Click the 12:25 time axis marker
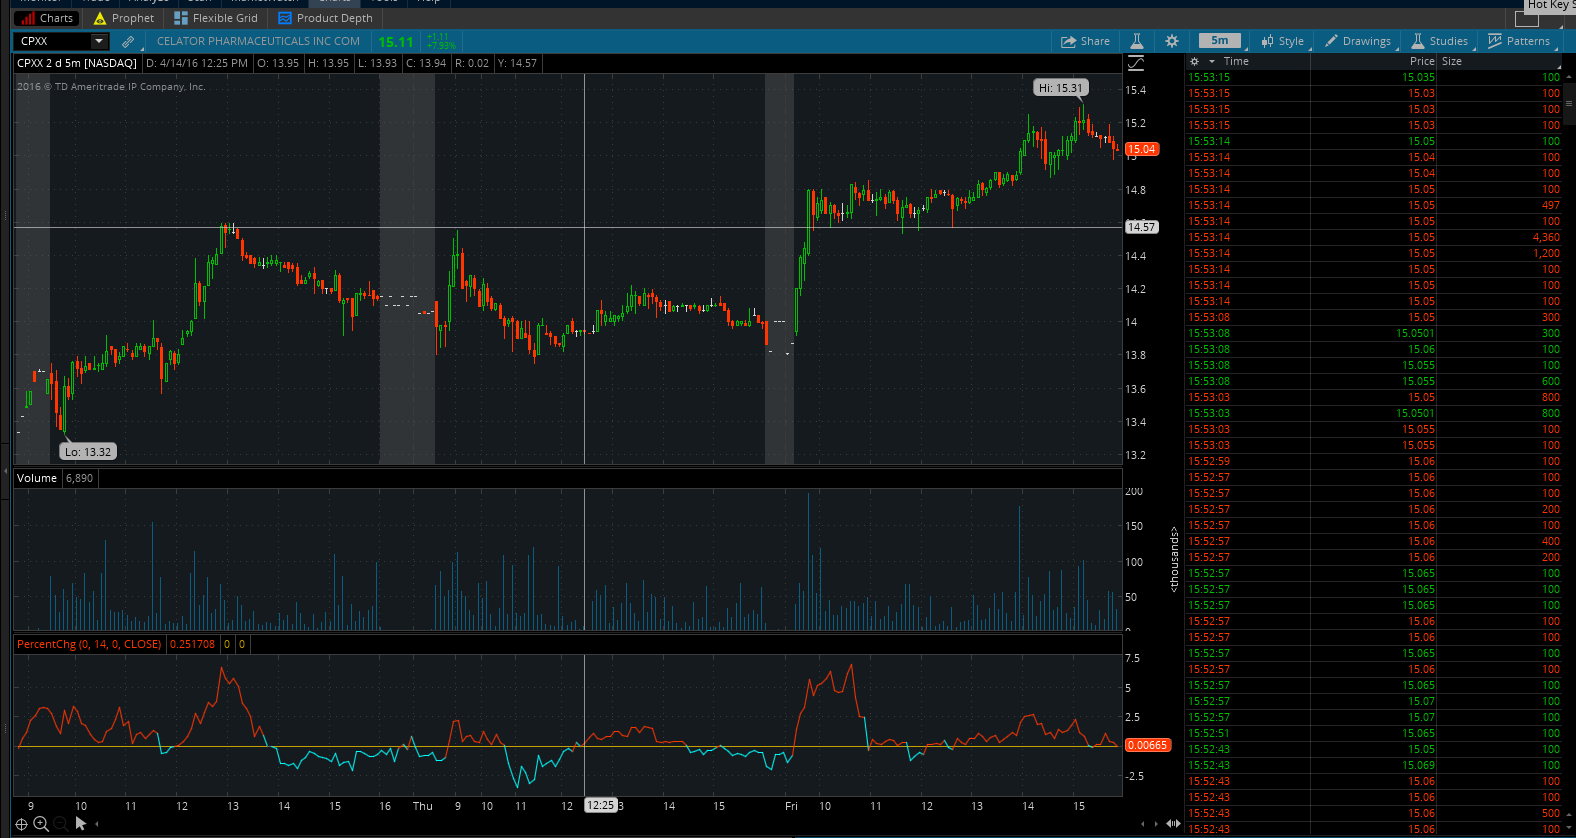The width and height of the screenshot is (1576, 838). 600,805
